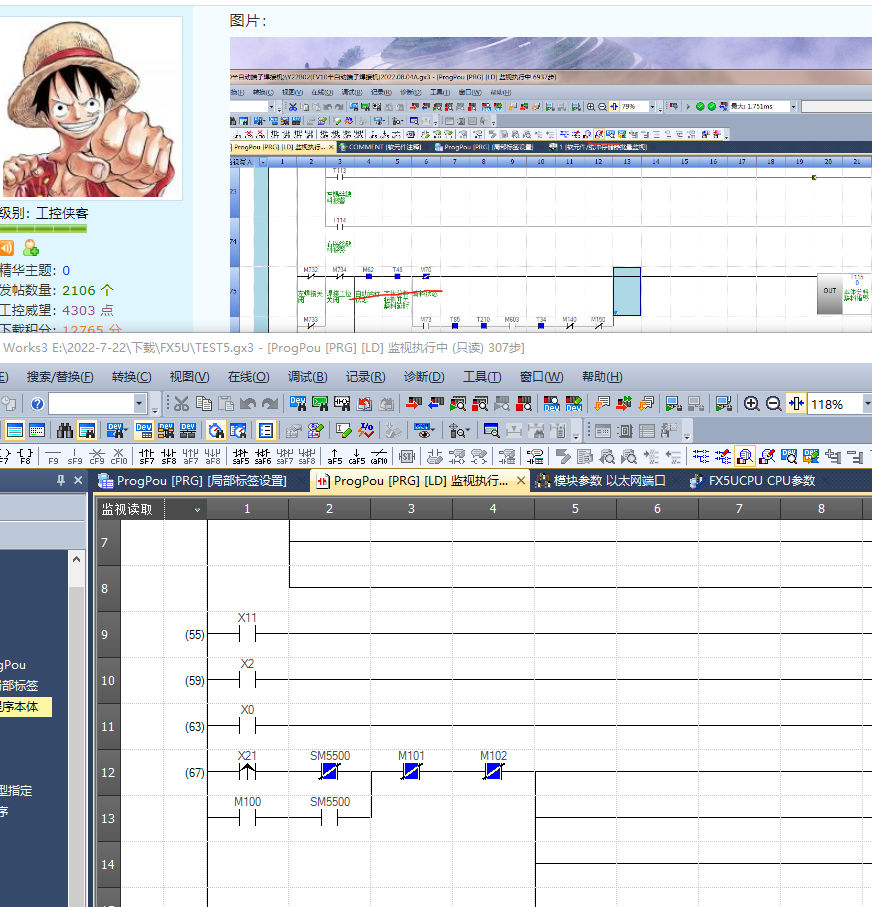Image resolution: width=872 pixels, height=907 pixels.
Task: Expand the 监视读取 mode dropdown
Action: point(197,510)
